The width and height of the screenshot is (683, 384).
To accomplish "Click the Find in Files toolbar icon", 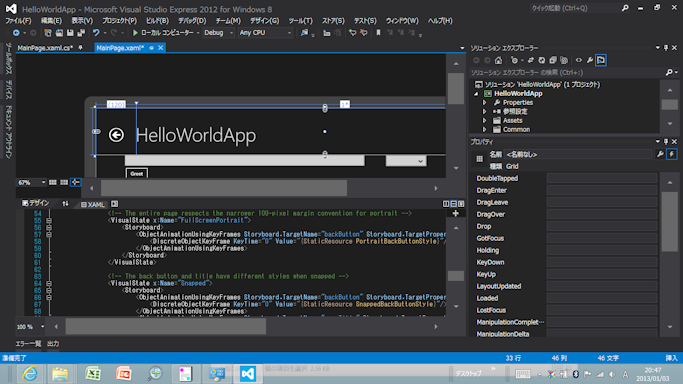I will 304,33.
